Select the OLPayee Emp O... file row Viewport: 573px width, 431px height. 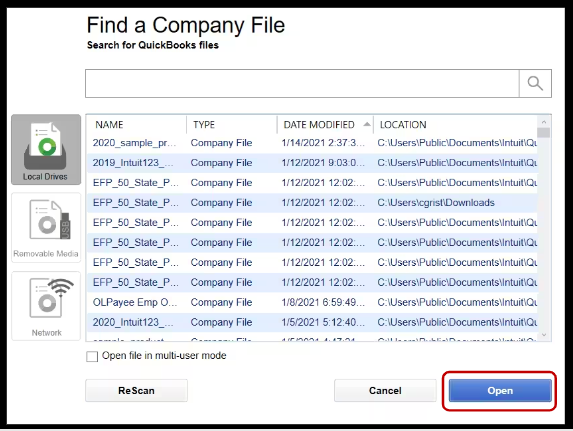pos(312,302)
